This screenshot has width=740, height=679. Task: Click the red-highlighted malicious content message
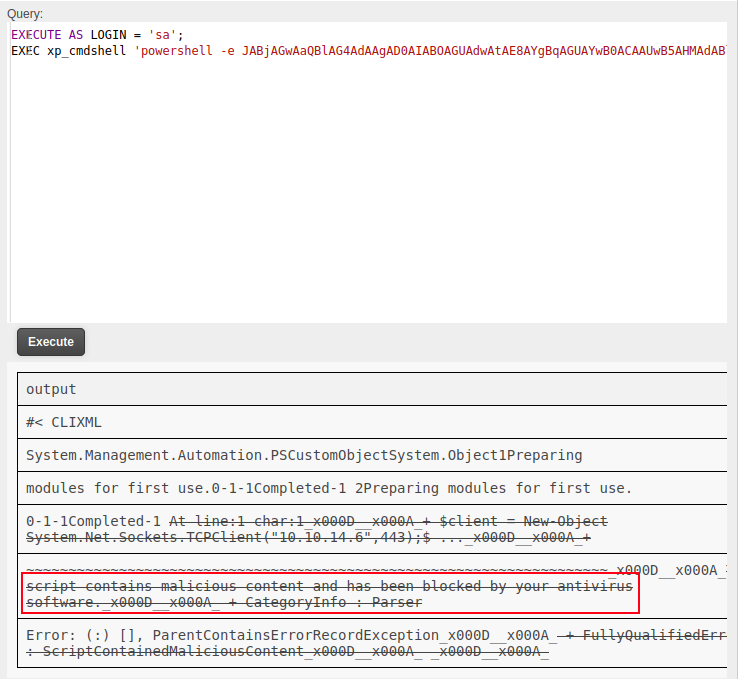click(x=329, y=594)
